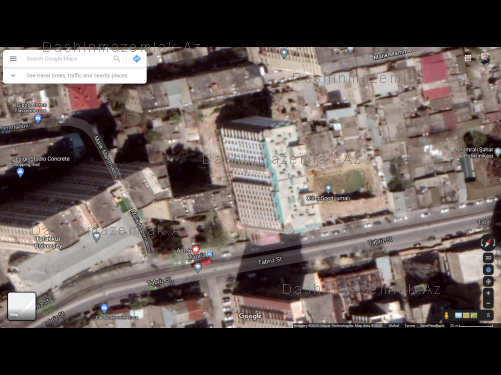Screen dimensions: 501x375
Task: Click the Design Studio Concrete place marker
Action: [20, 172]
